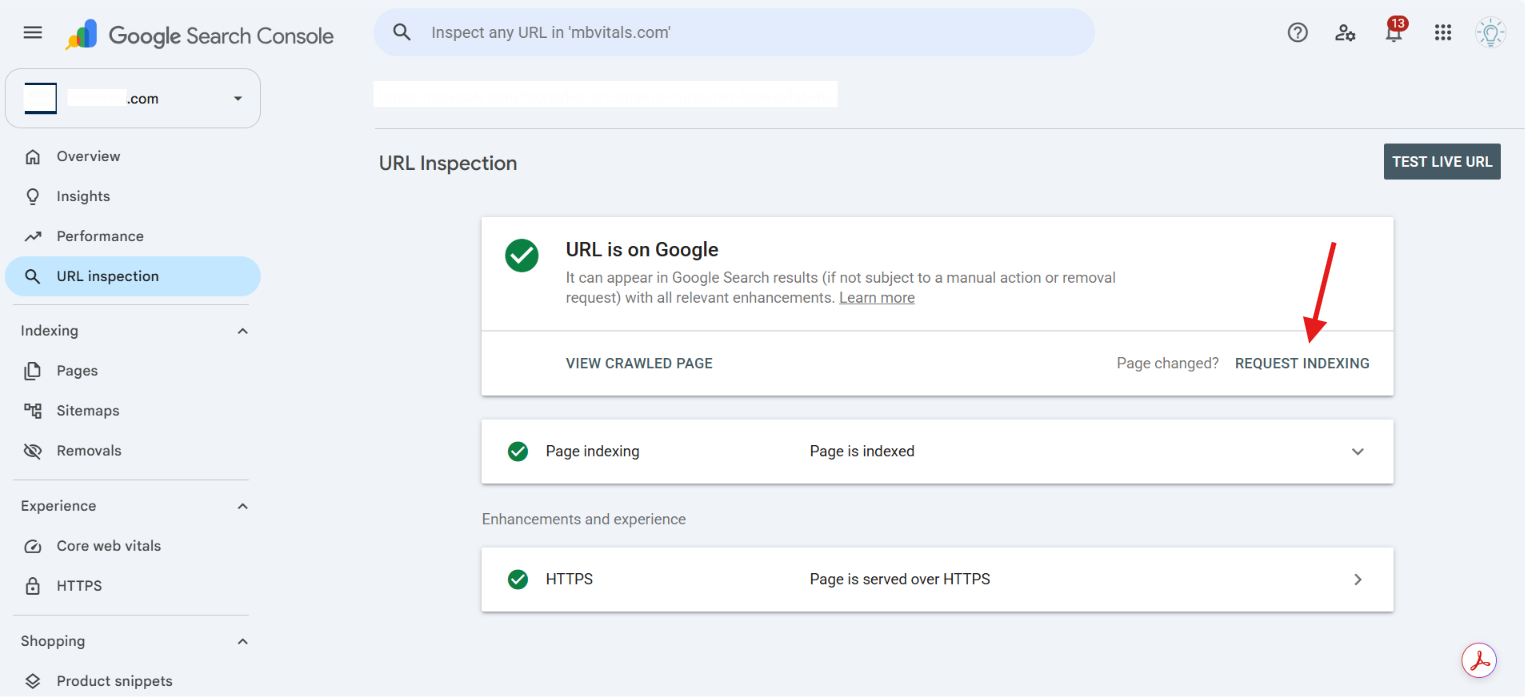
Task: Open the Google apps grid
Action: point(1442,33)
